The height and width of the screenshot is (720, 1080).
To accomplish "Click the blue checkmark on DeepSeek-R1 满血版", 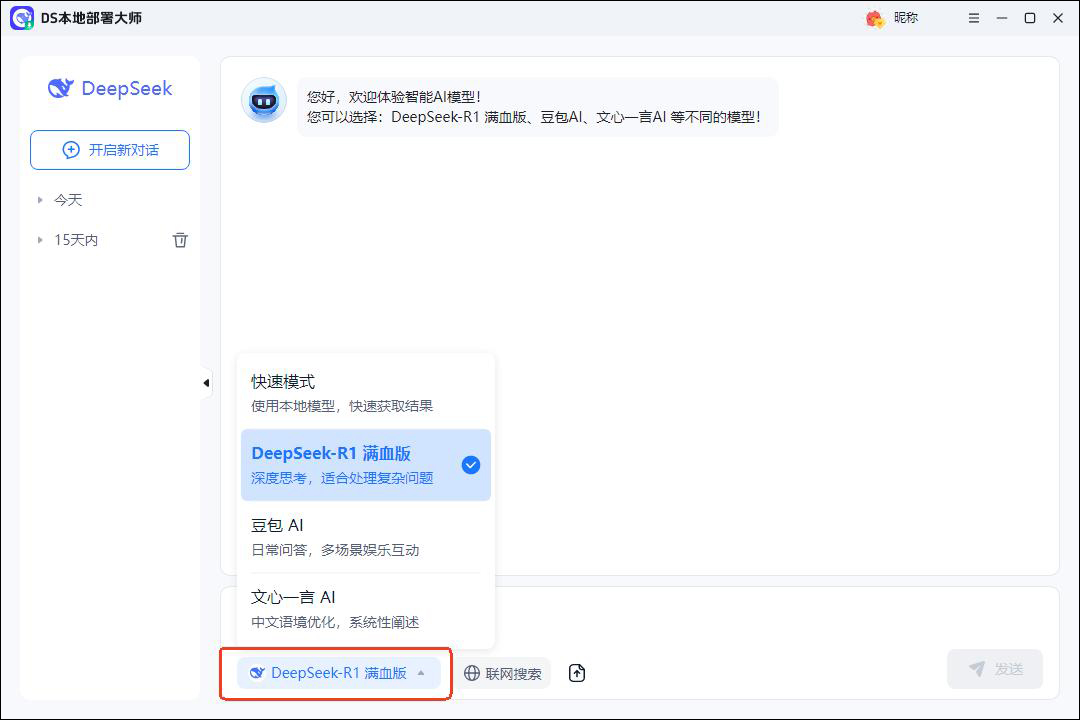I will (x=471, y=465).
